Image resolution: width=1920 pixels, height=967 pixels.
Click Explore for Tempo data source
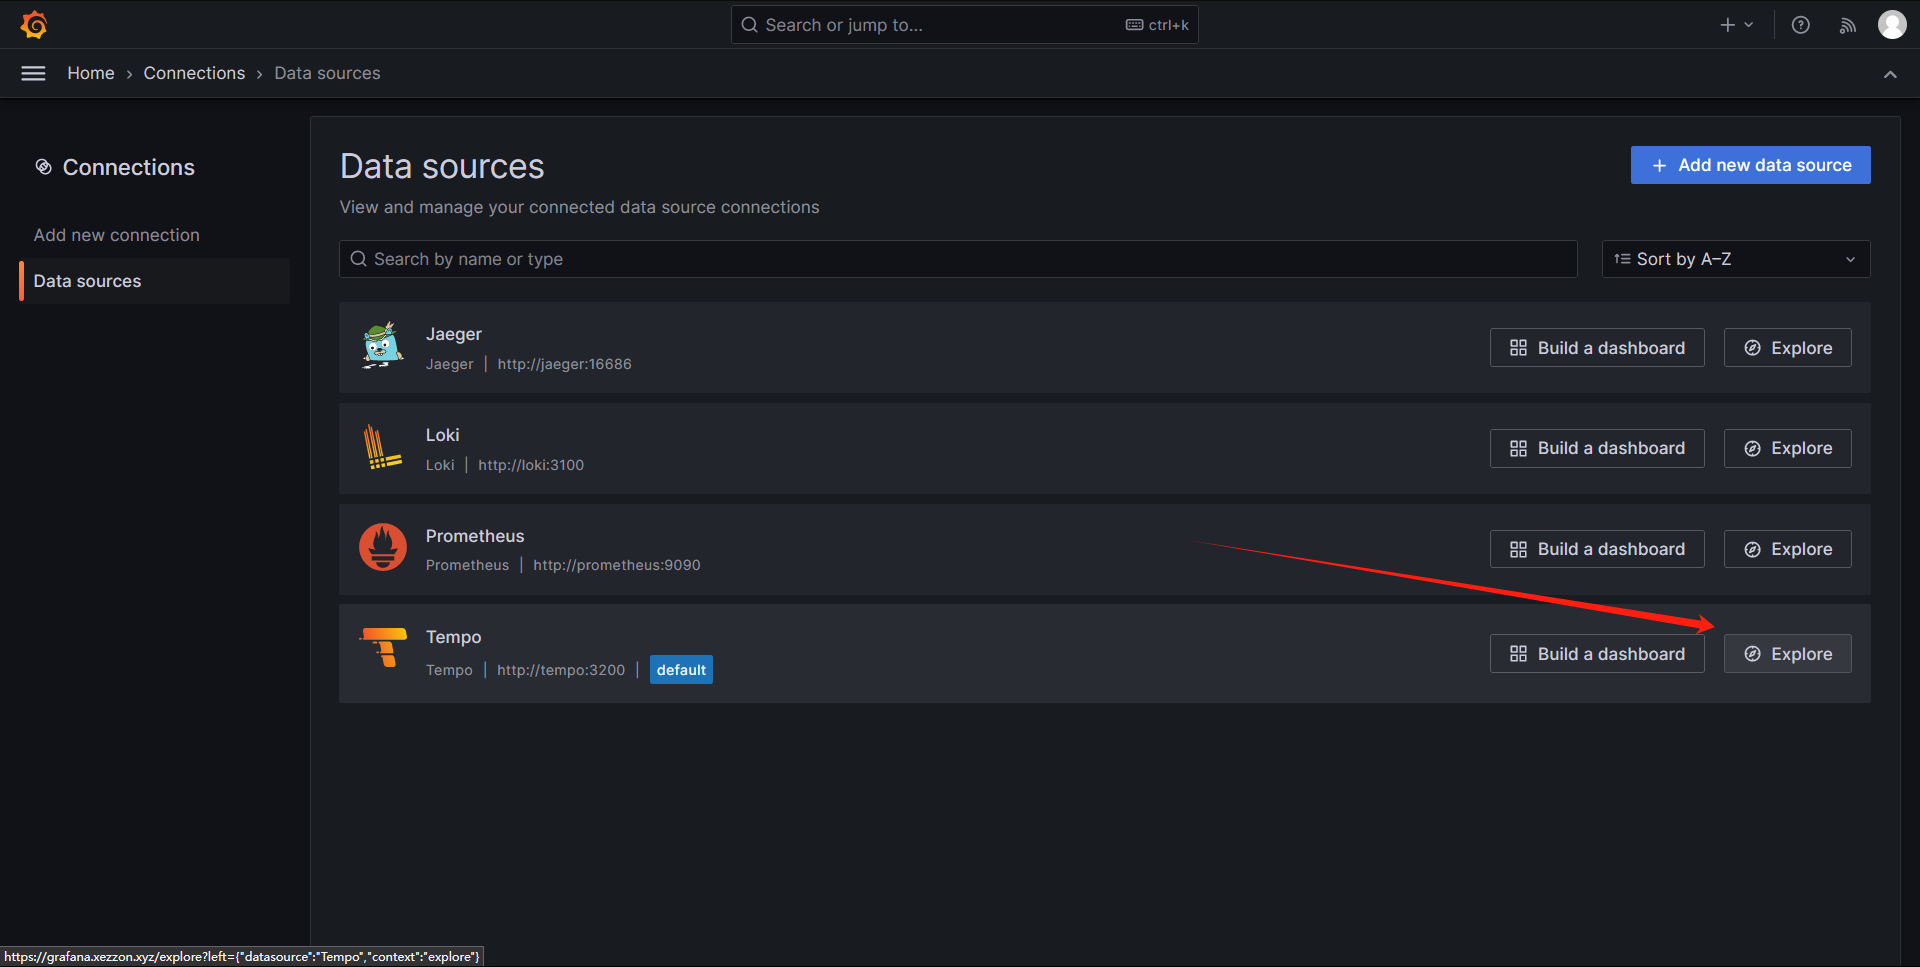[x=1787, y=654]
